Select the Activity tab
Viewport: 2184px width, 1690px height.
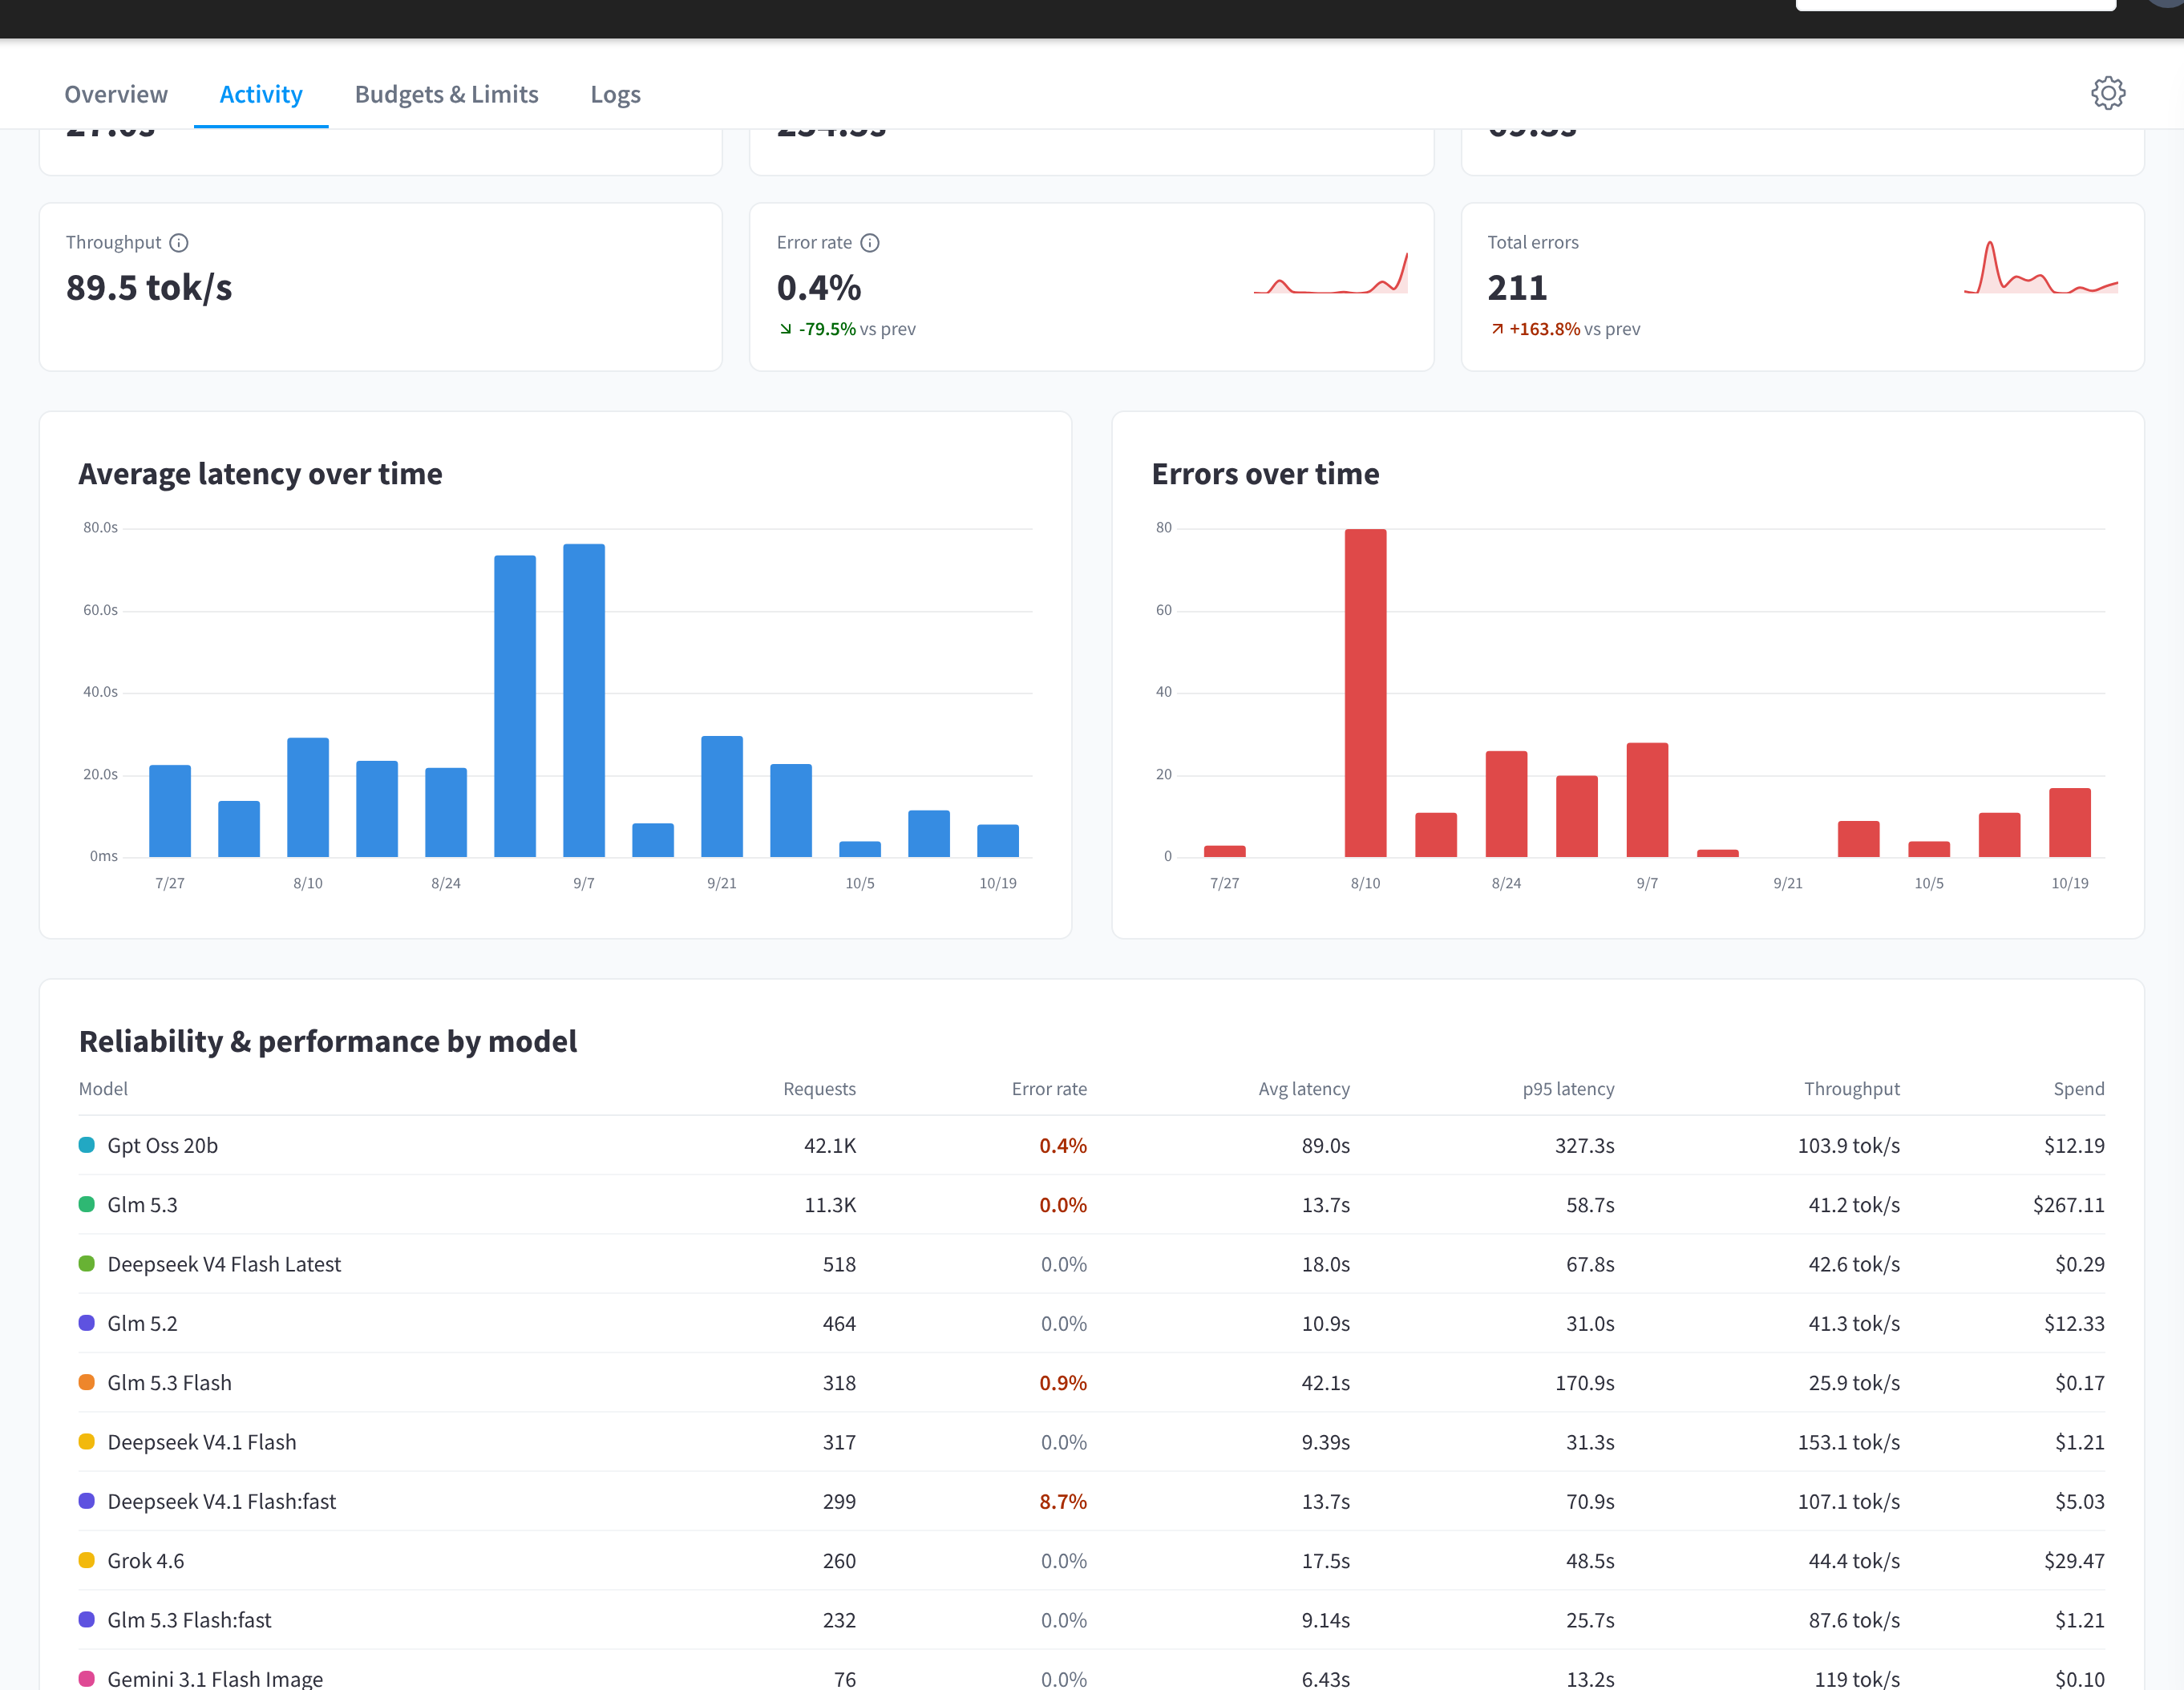pos(261,94)
